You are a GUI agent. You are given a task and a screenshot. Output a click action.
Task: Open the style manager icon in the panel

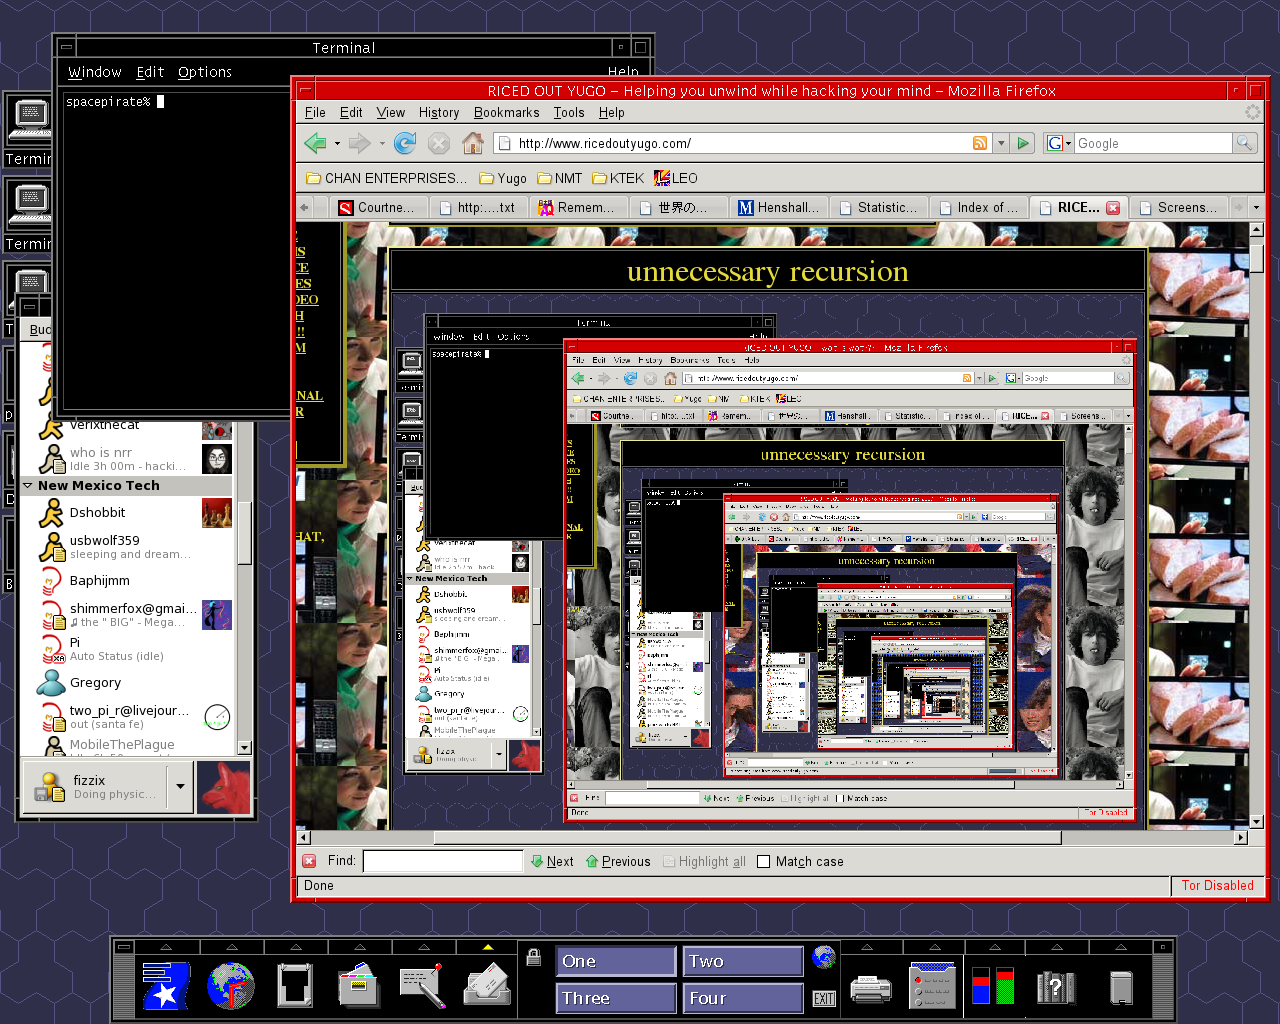click(933, 985)
